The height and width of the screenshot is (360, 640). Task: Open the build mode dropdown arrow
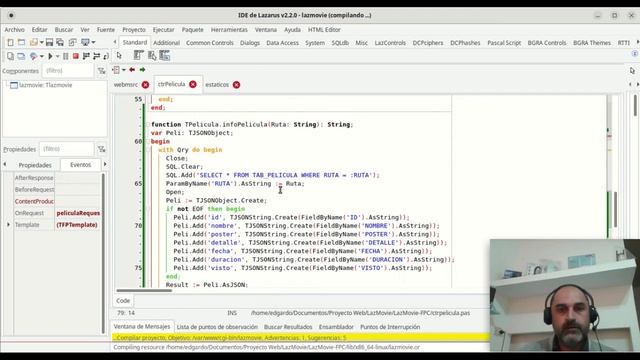[42, 56]
